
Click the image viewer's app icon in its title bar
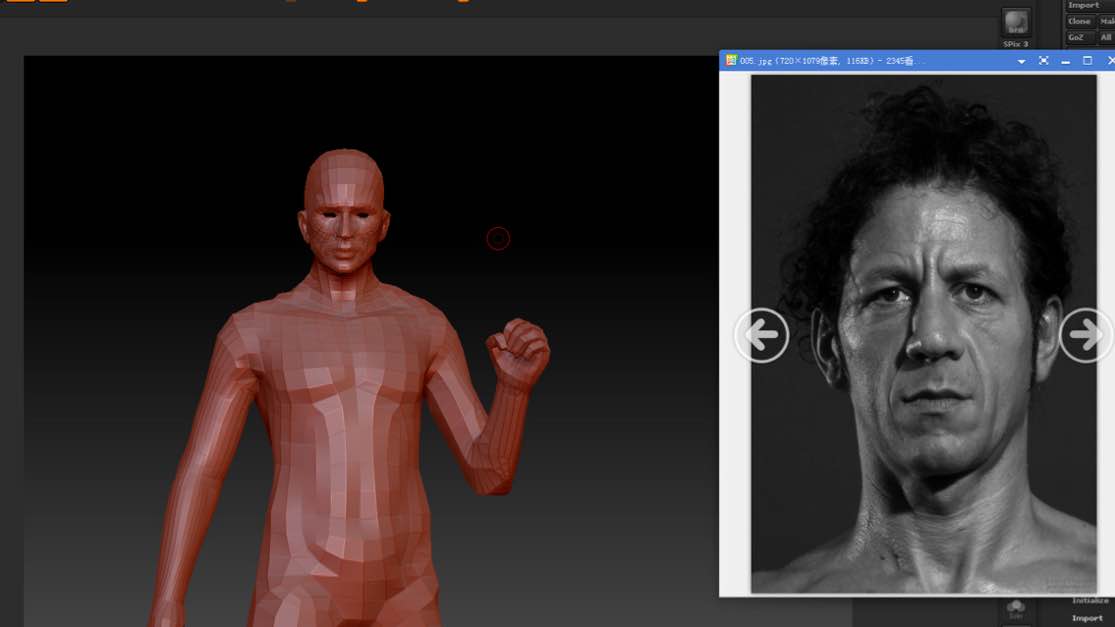[x=730, y=60]
